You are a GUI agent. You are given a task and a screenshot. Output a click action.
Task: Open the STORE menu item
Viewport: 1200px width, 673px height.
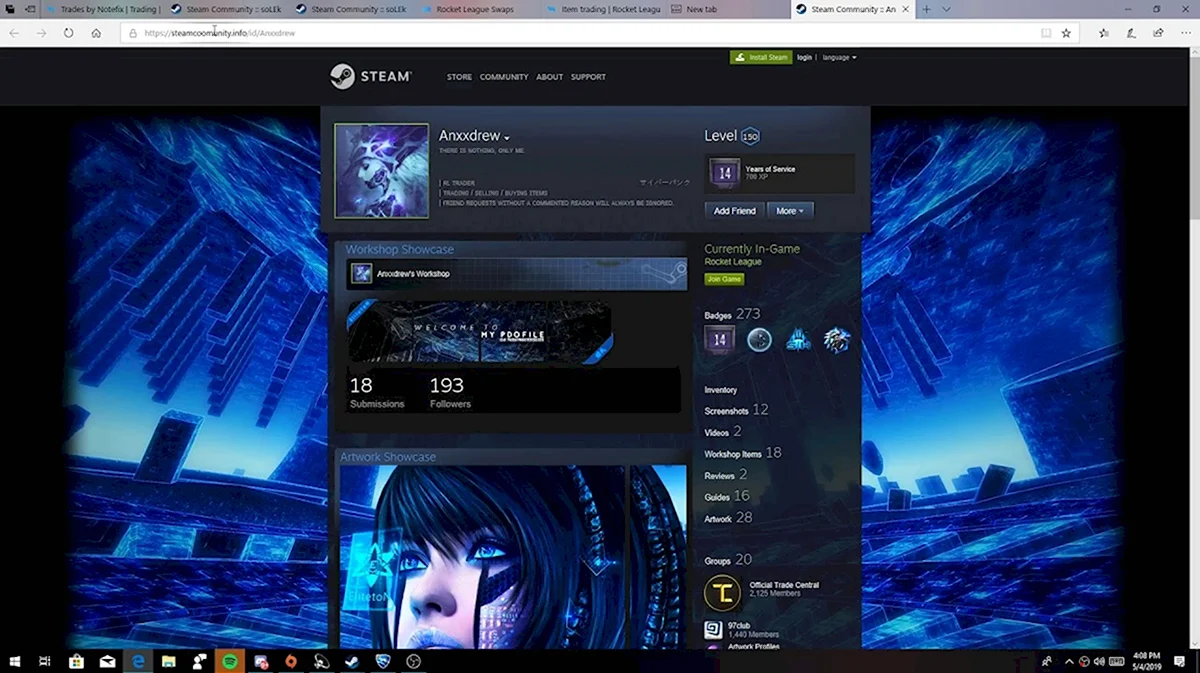point(459,77)
